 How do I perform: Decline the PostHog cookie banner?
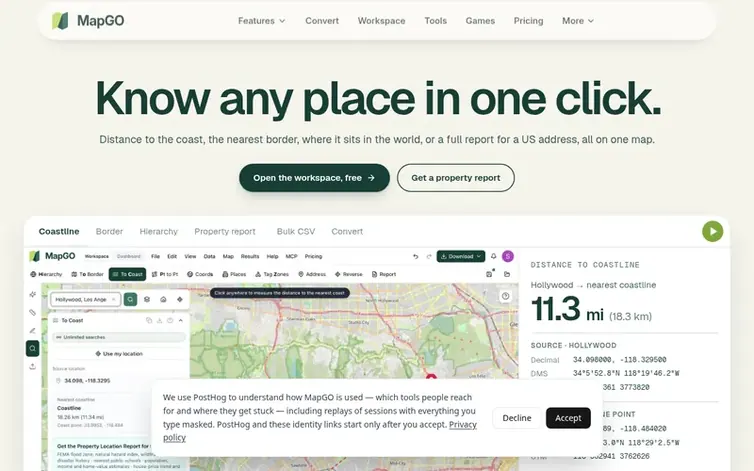tap(516, 418)
